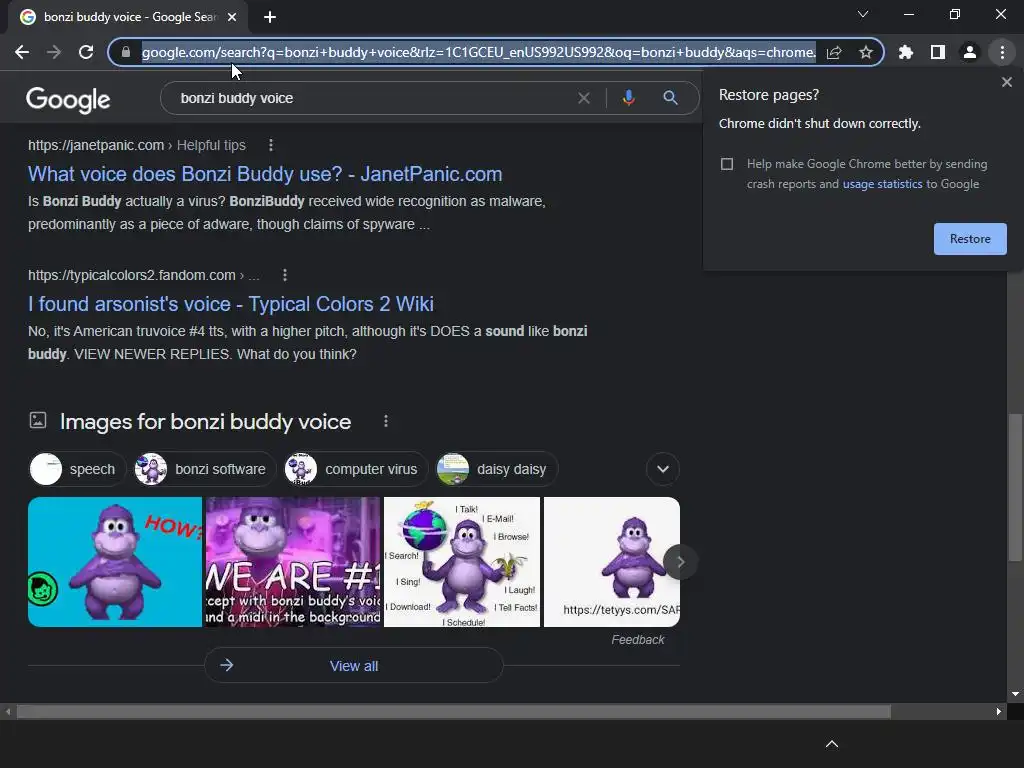The height and width of the screenshot is (768, 1024).
Task: Toggle the Chrome side panel icon
Action: [x=938, y=52]
